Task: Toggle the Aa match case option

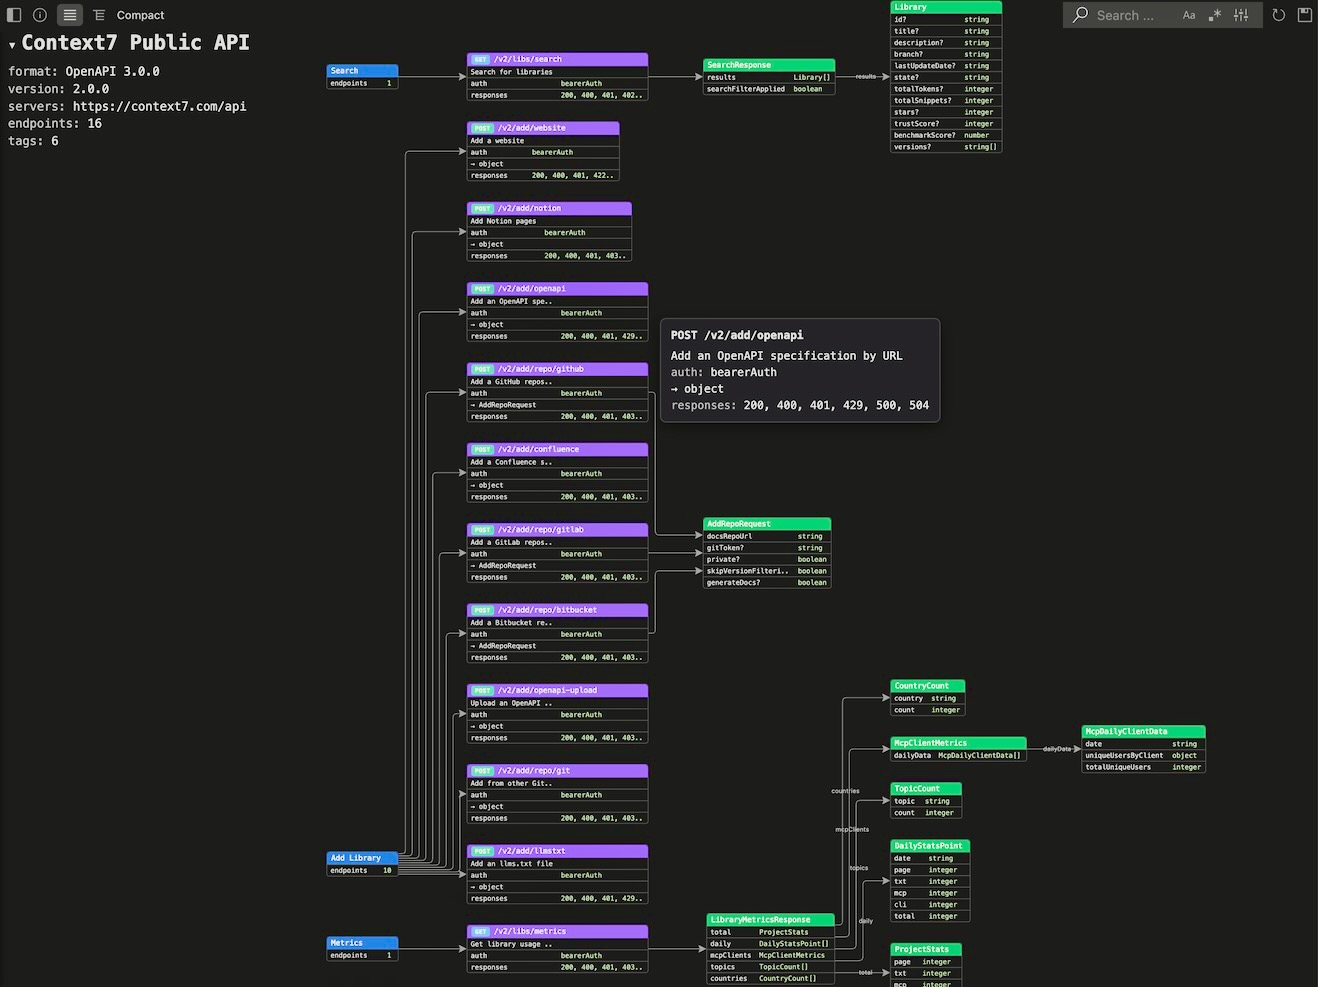Action: (1189, 15)
